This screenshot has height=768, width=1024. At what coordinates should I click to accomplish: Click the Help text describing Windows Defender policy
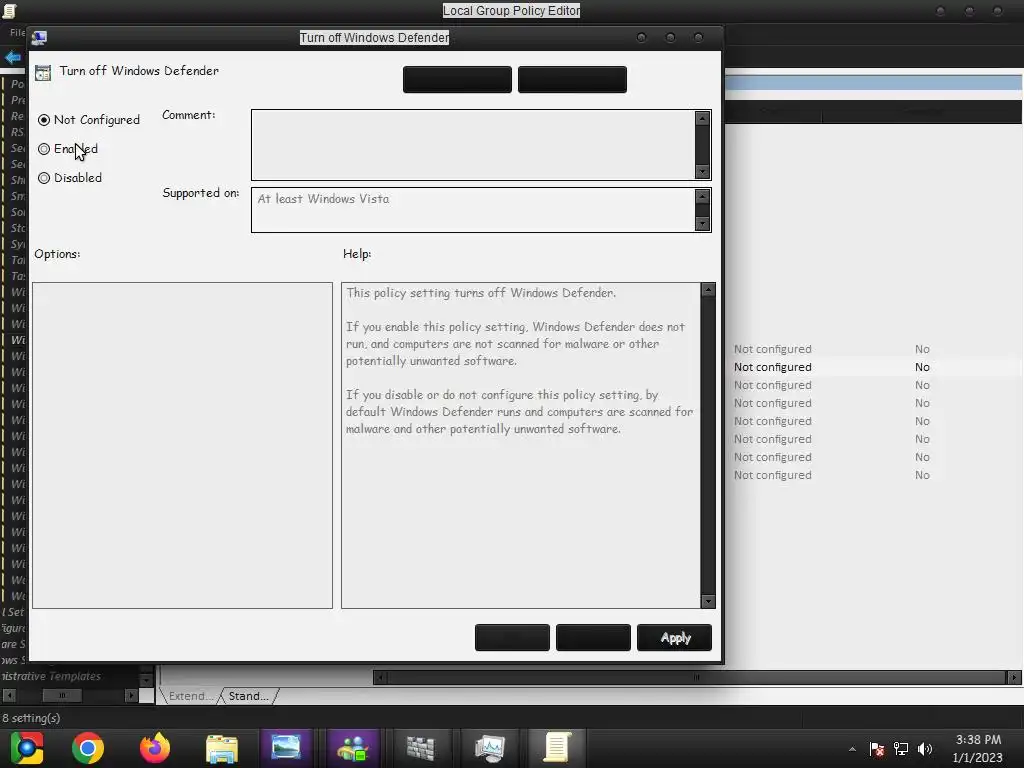pyautogui.click(x=519, y=361)
